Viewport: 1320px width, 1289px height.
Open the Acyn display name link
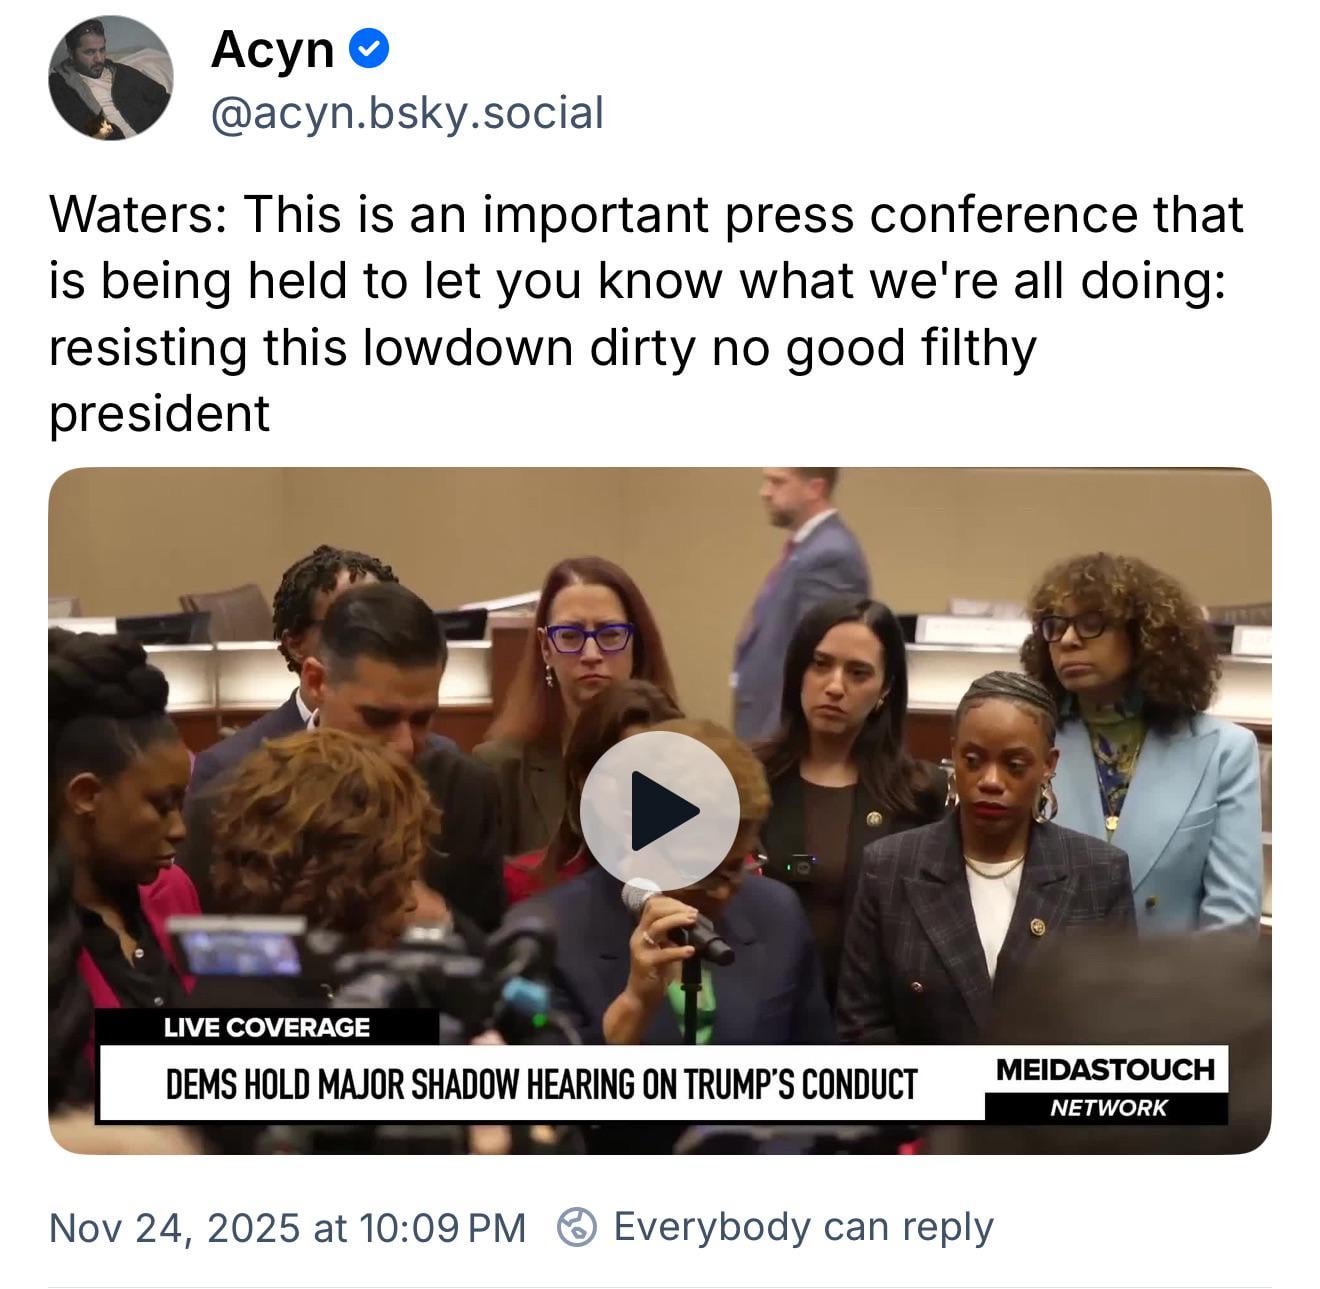pos(272,49)
